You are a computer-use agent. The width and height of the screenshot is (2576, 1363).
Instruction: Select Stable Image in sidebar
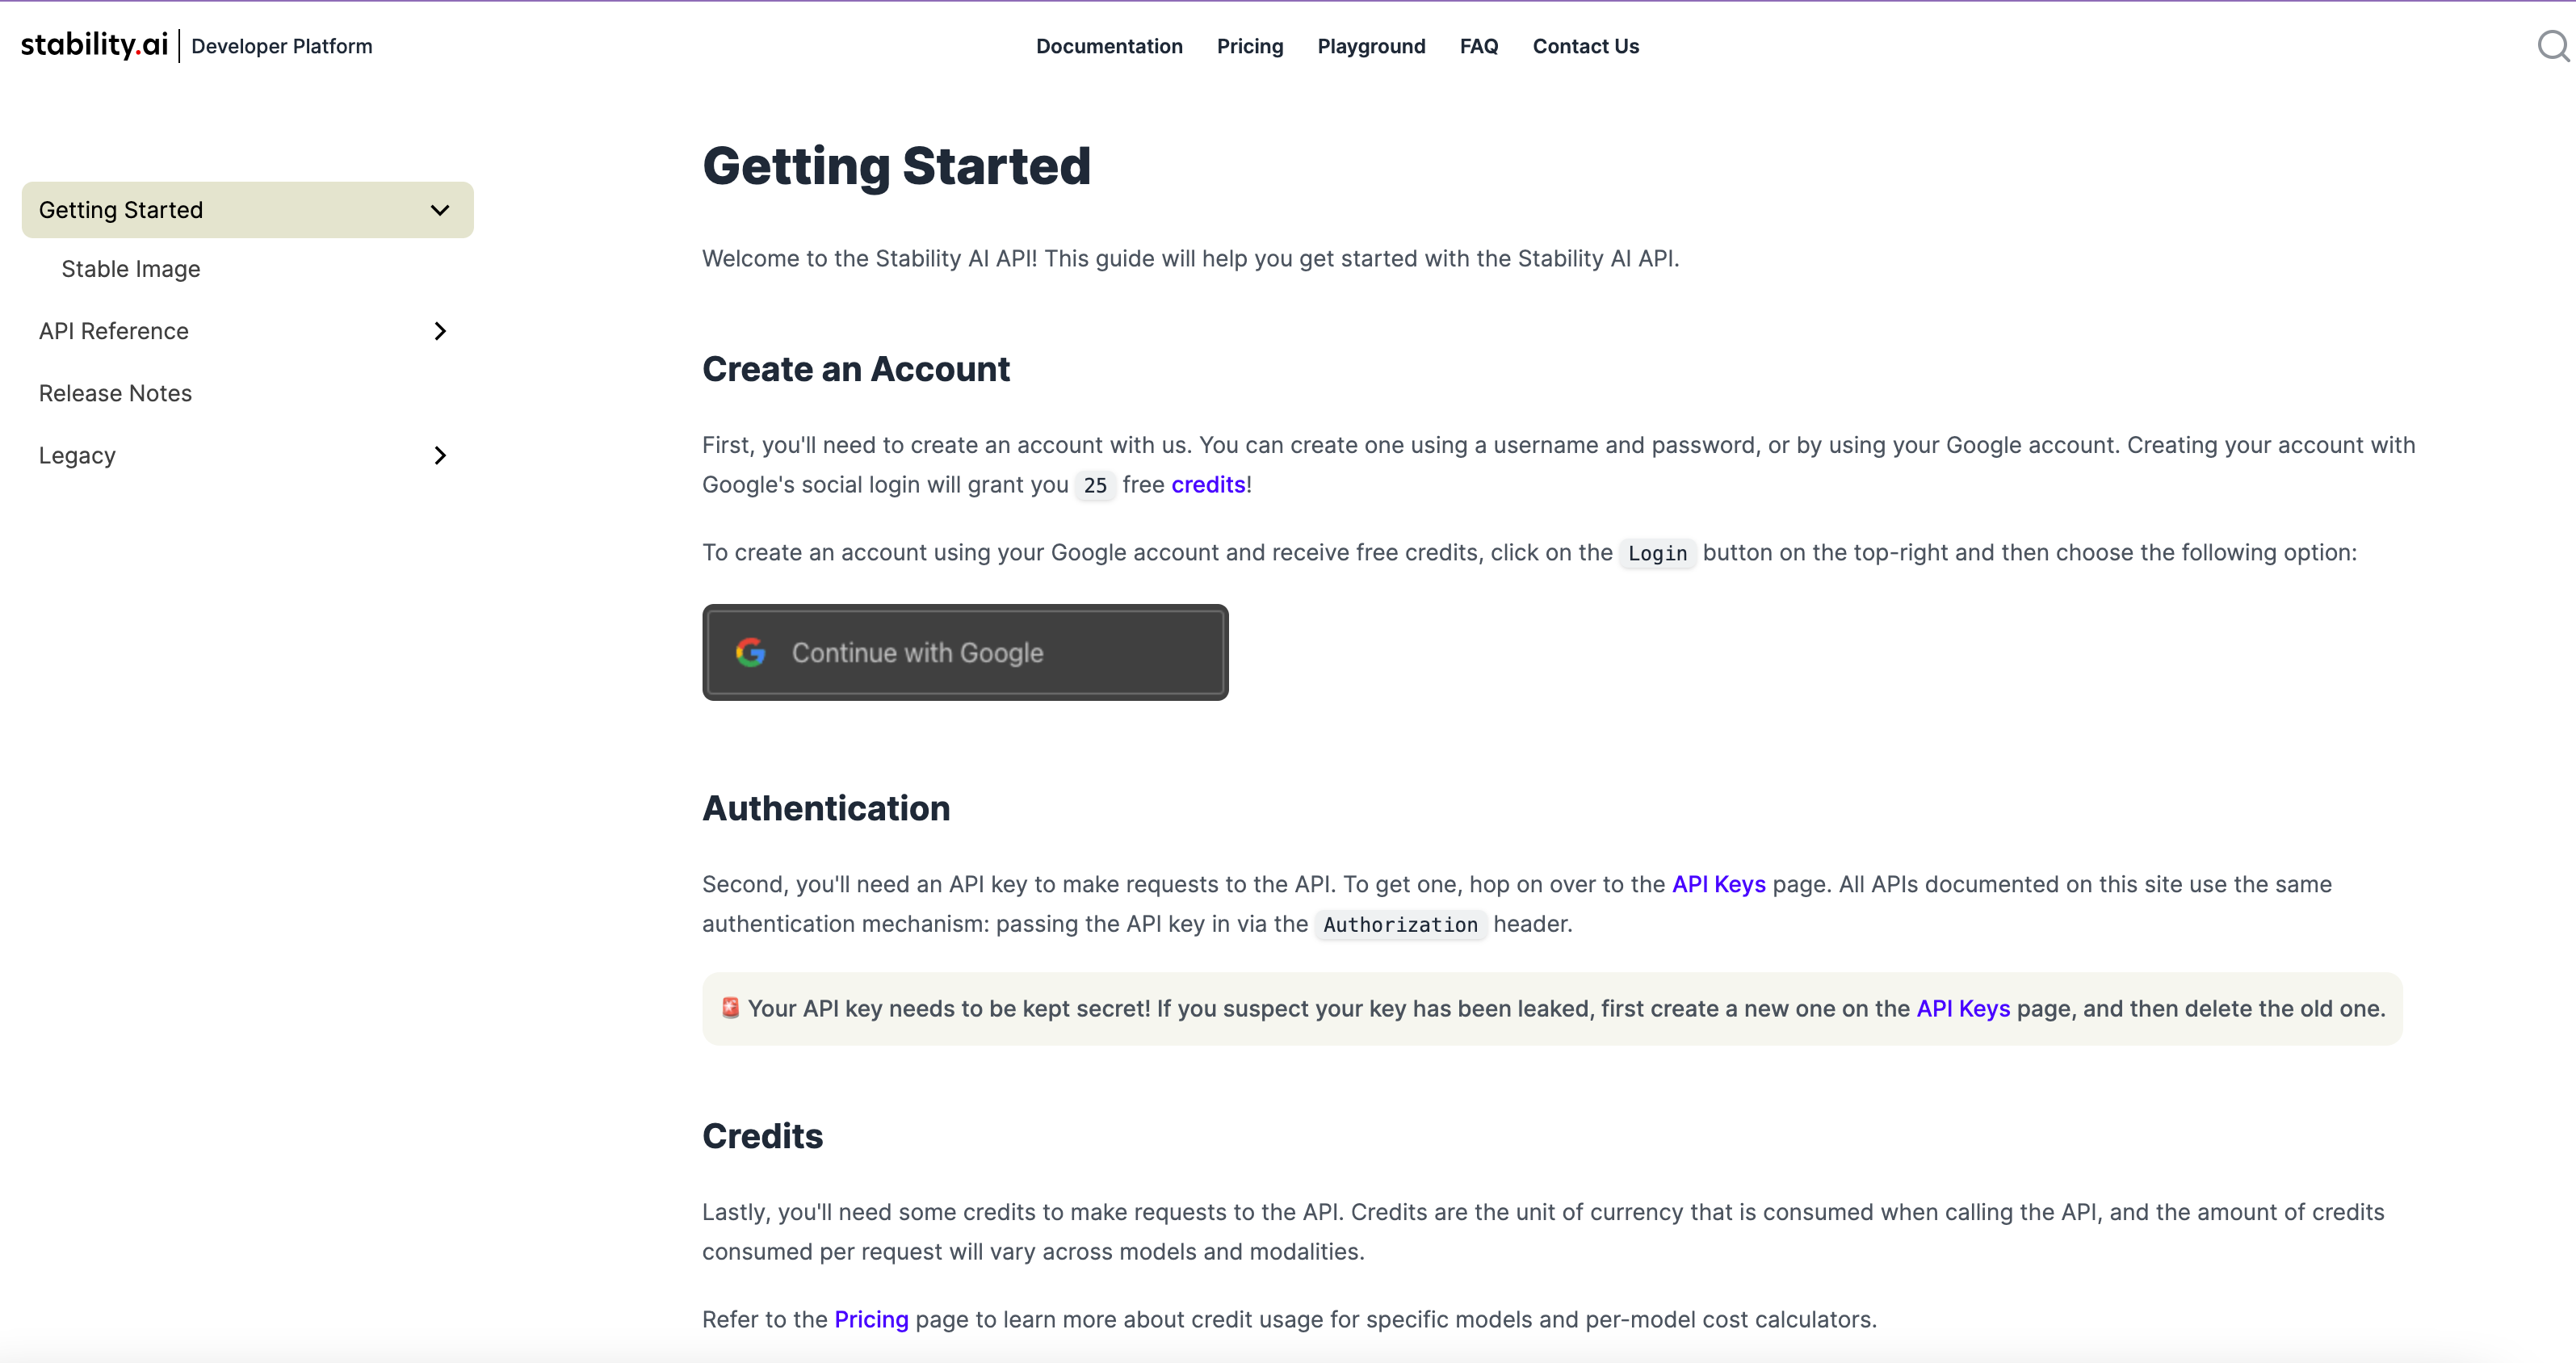pyautogui.click(x=131, y=269)
